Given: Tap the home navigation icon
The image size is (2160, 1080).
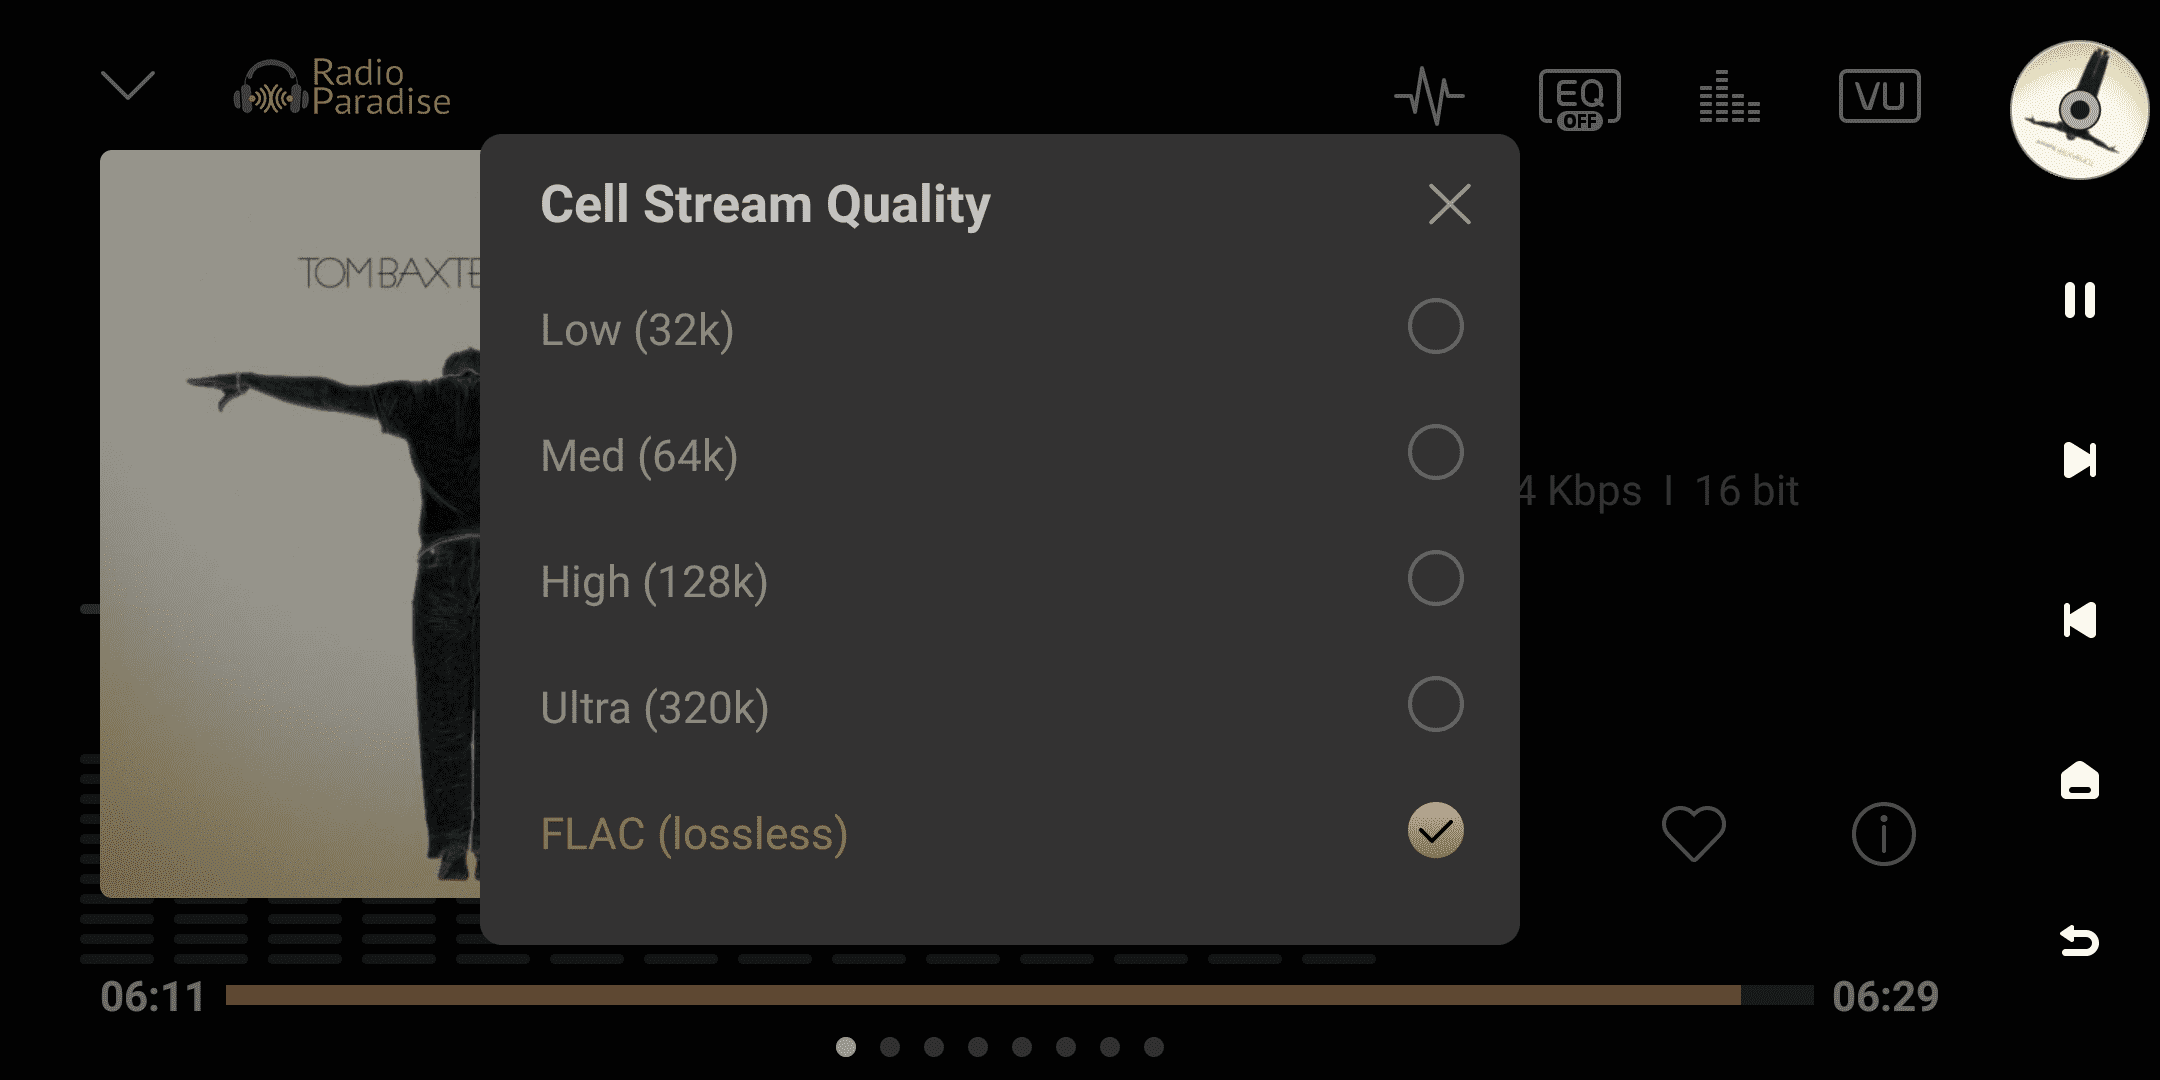Looking at the screenshot, I should (x=2079, y=781).
